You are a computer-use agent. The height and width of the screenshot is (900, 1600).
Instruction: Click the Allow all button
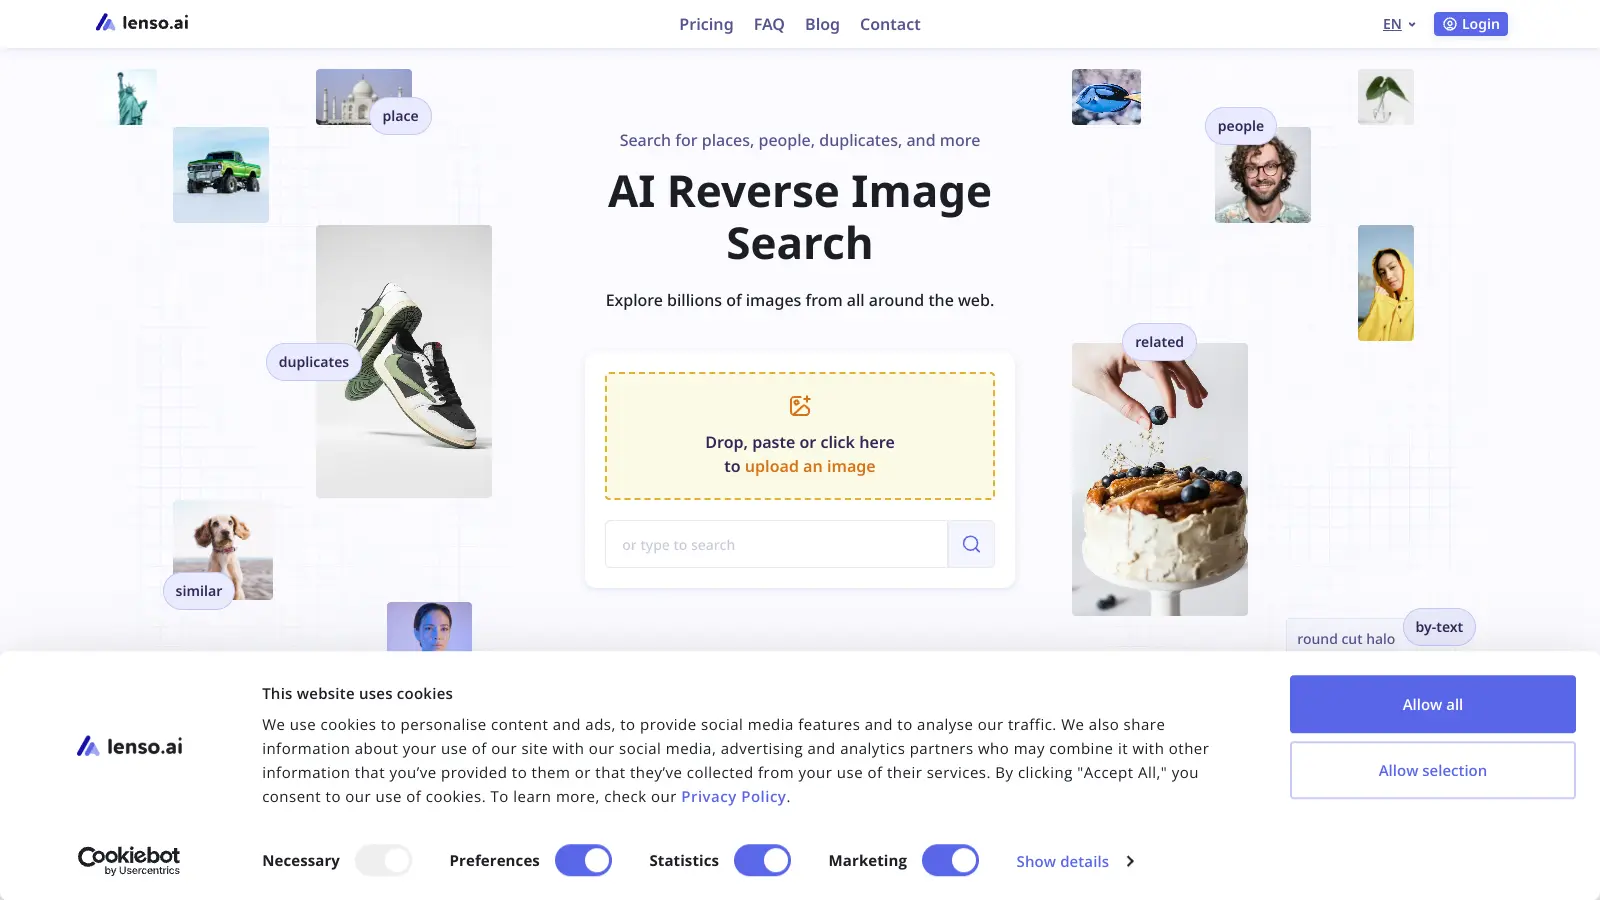coord(1432,704)
